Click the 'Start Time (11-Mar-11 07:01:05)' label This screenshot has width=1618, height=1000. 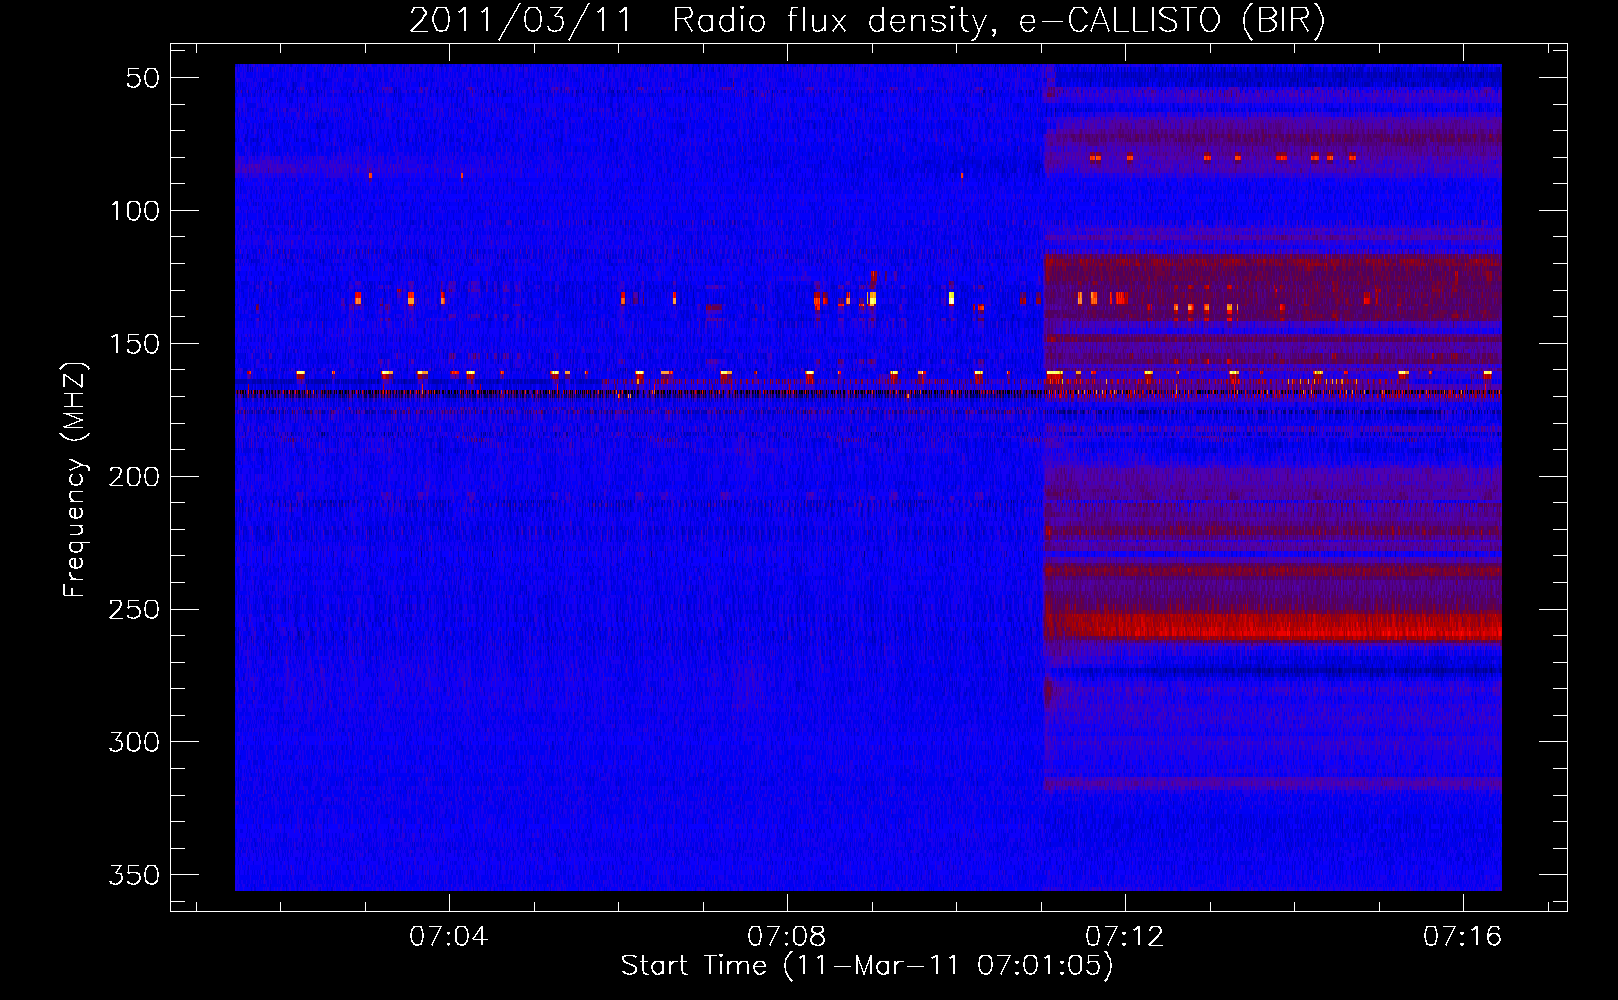(867, 966)
